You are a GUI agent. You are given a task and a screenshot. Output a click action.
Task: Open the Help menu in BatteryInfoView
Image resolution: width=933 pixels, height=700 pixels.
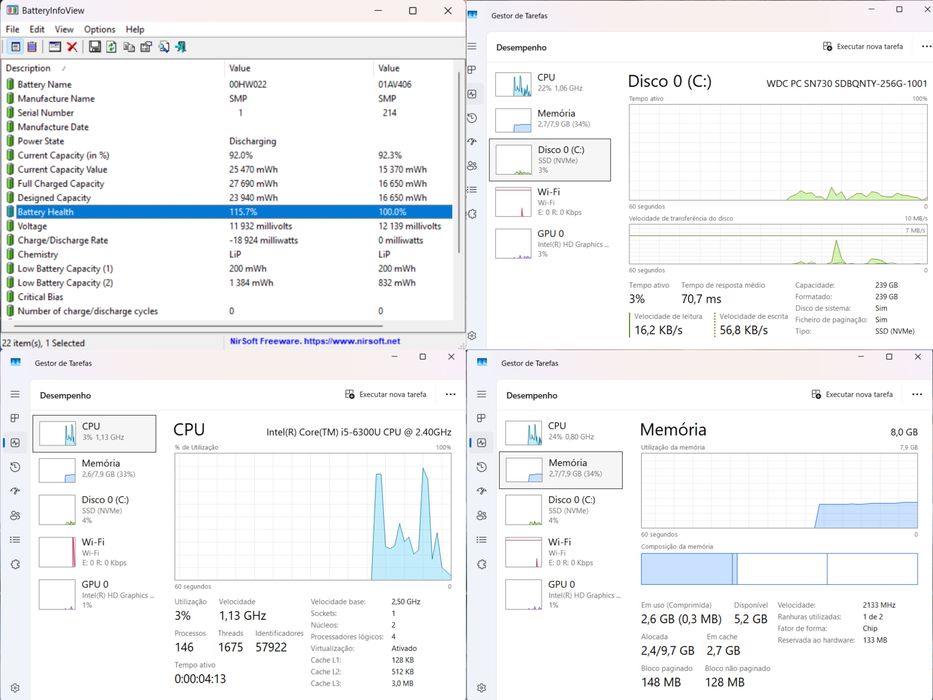click(x=134, y=29)
